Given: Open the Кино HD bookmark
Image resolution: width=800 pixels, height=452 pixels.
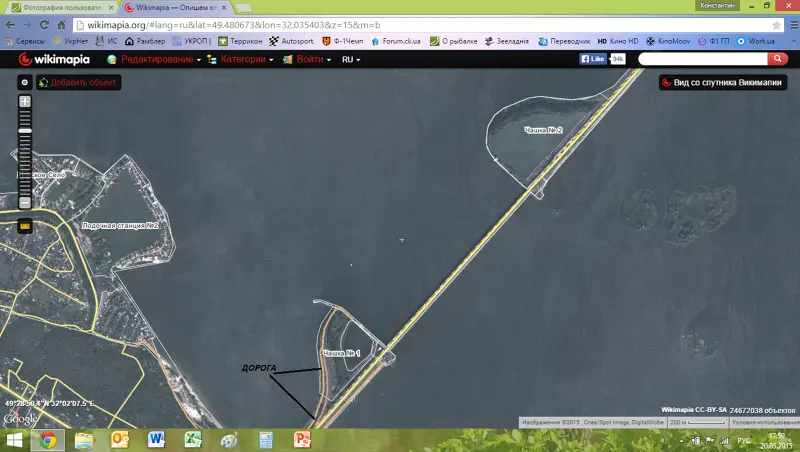Looking at the screenshot, I should [x=618, y=41].
